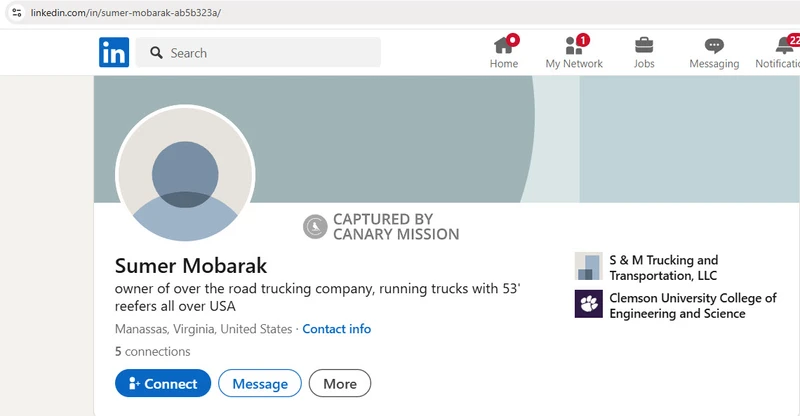The width and height of the screenshot is (800, 416).
Task: Open S & M Trucking and Transportation, LLC
Action: point(663,267)
